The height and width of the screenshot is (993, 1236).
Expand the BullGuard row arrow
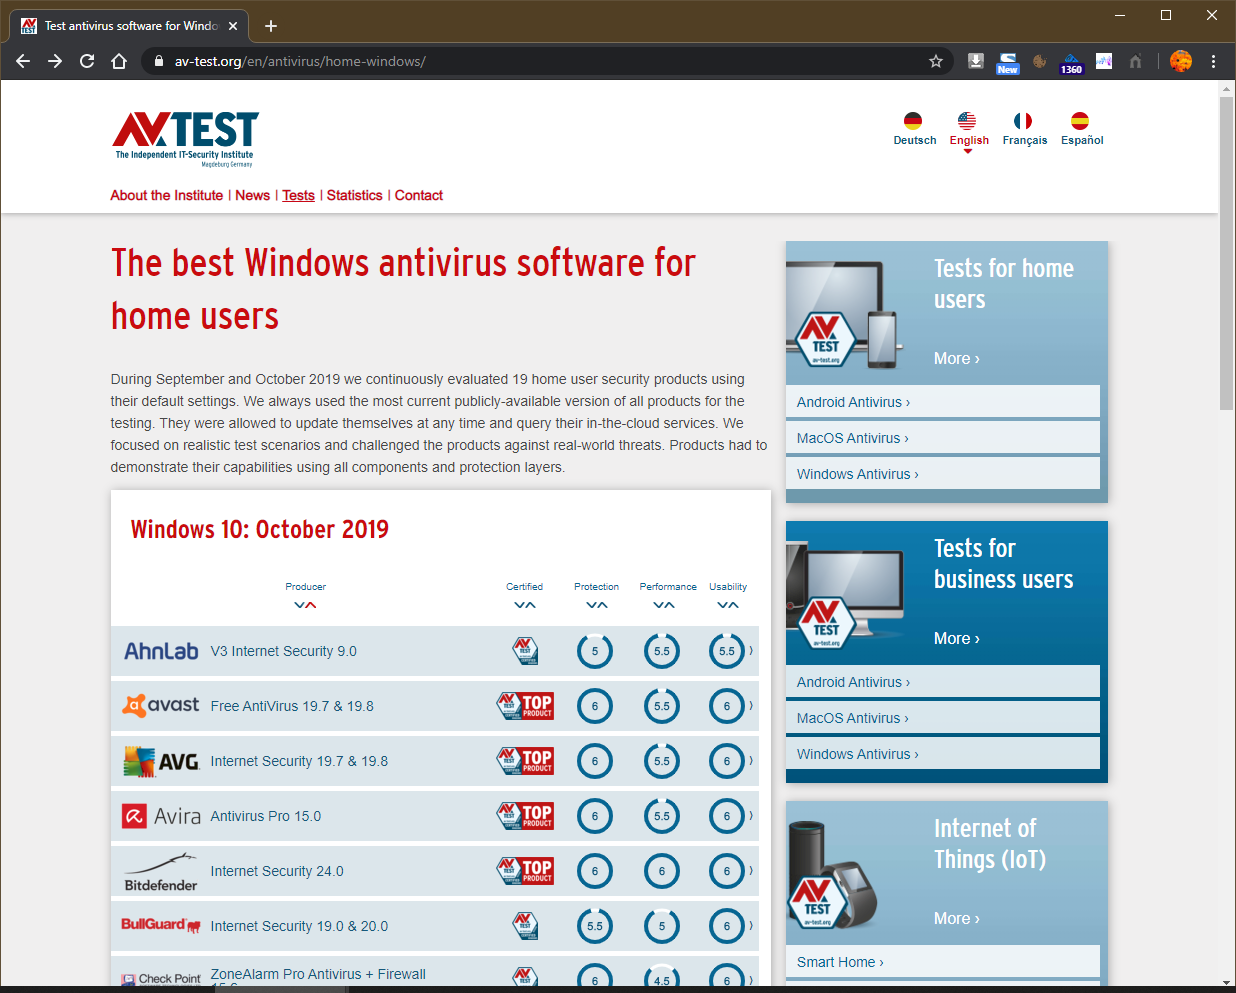pyautogui.click(x=751, y=925)
